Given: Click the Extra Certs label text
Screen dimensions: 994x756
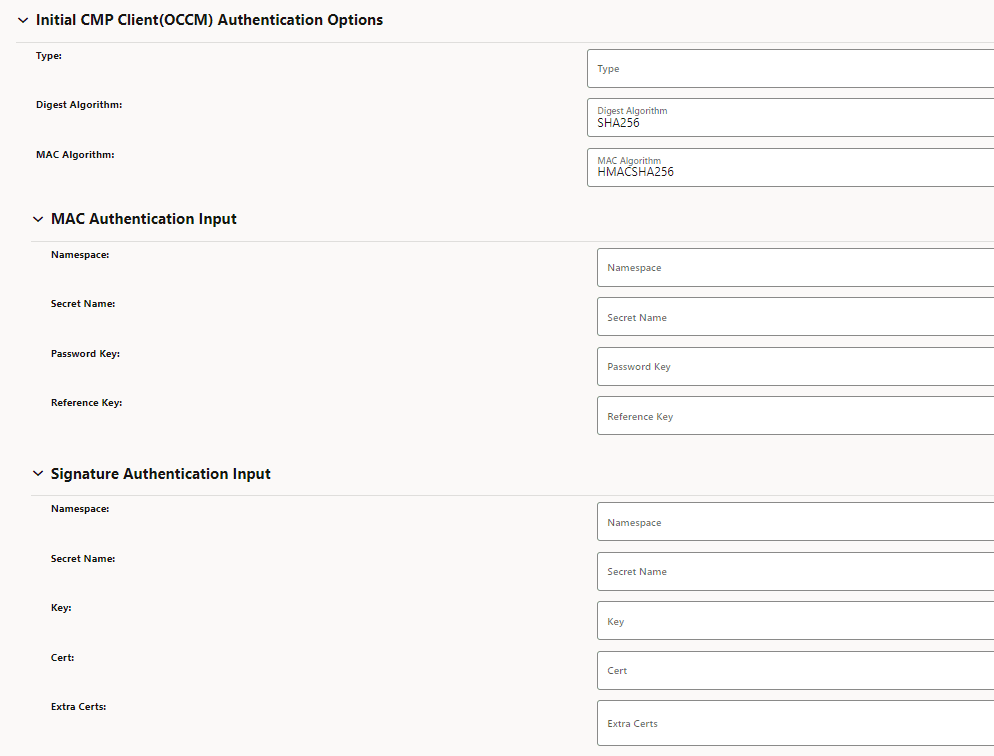Looking at the screenshot, I should [x=78, y=706].
